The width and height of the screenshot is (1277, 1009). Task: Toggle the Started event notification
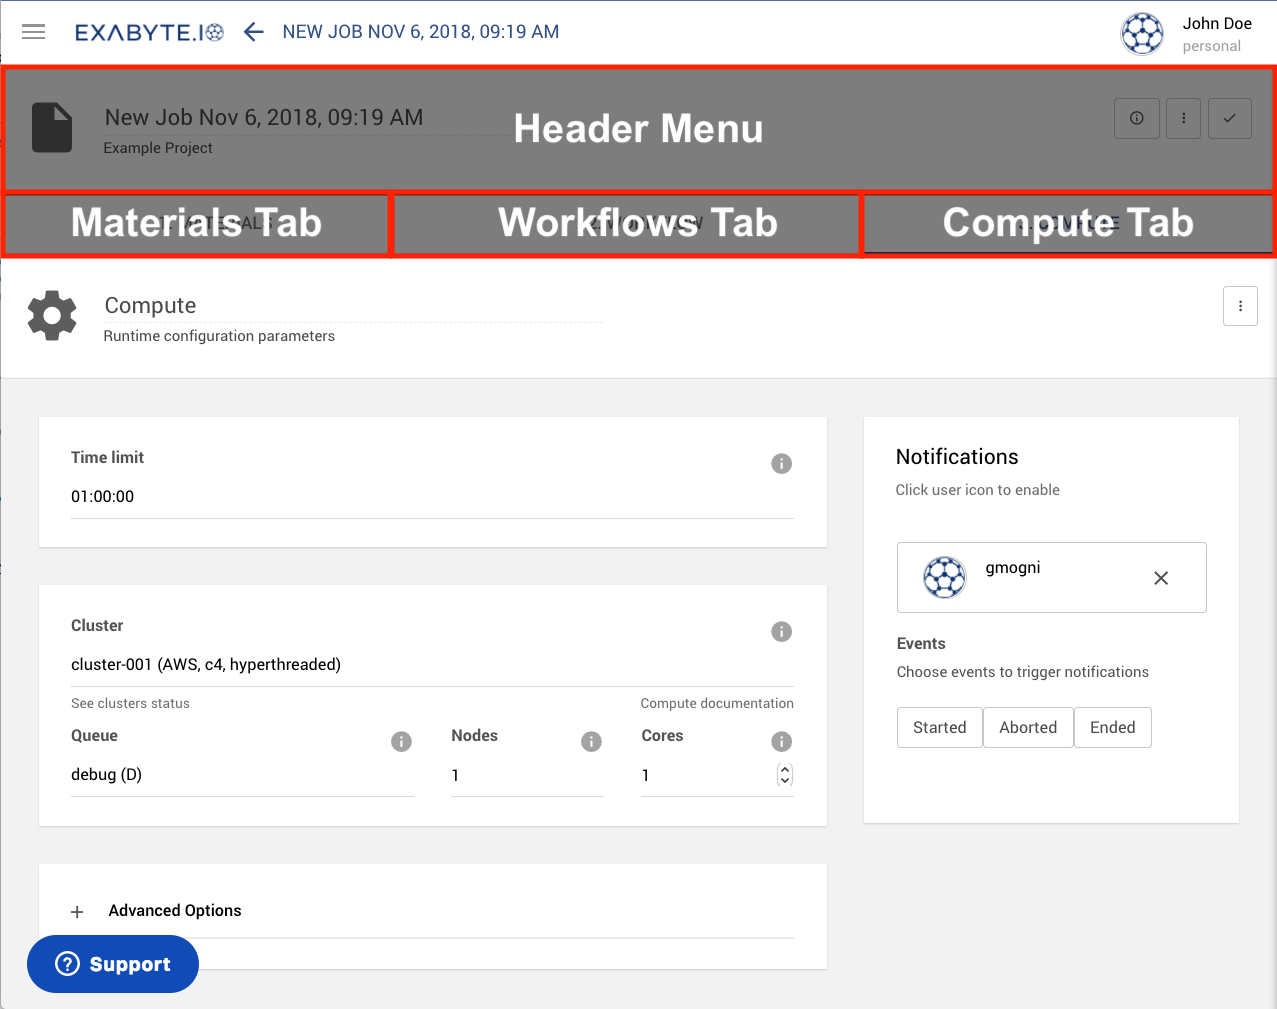(x=939, y=727)
